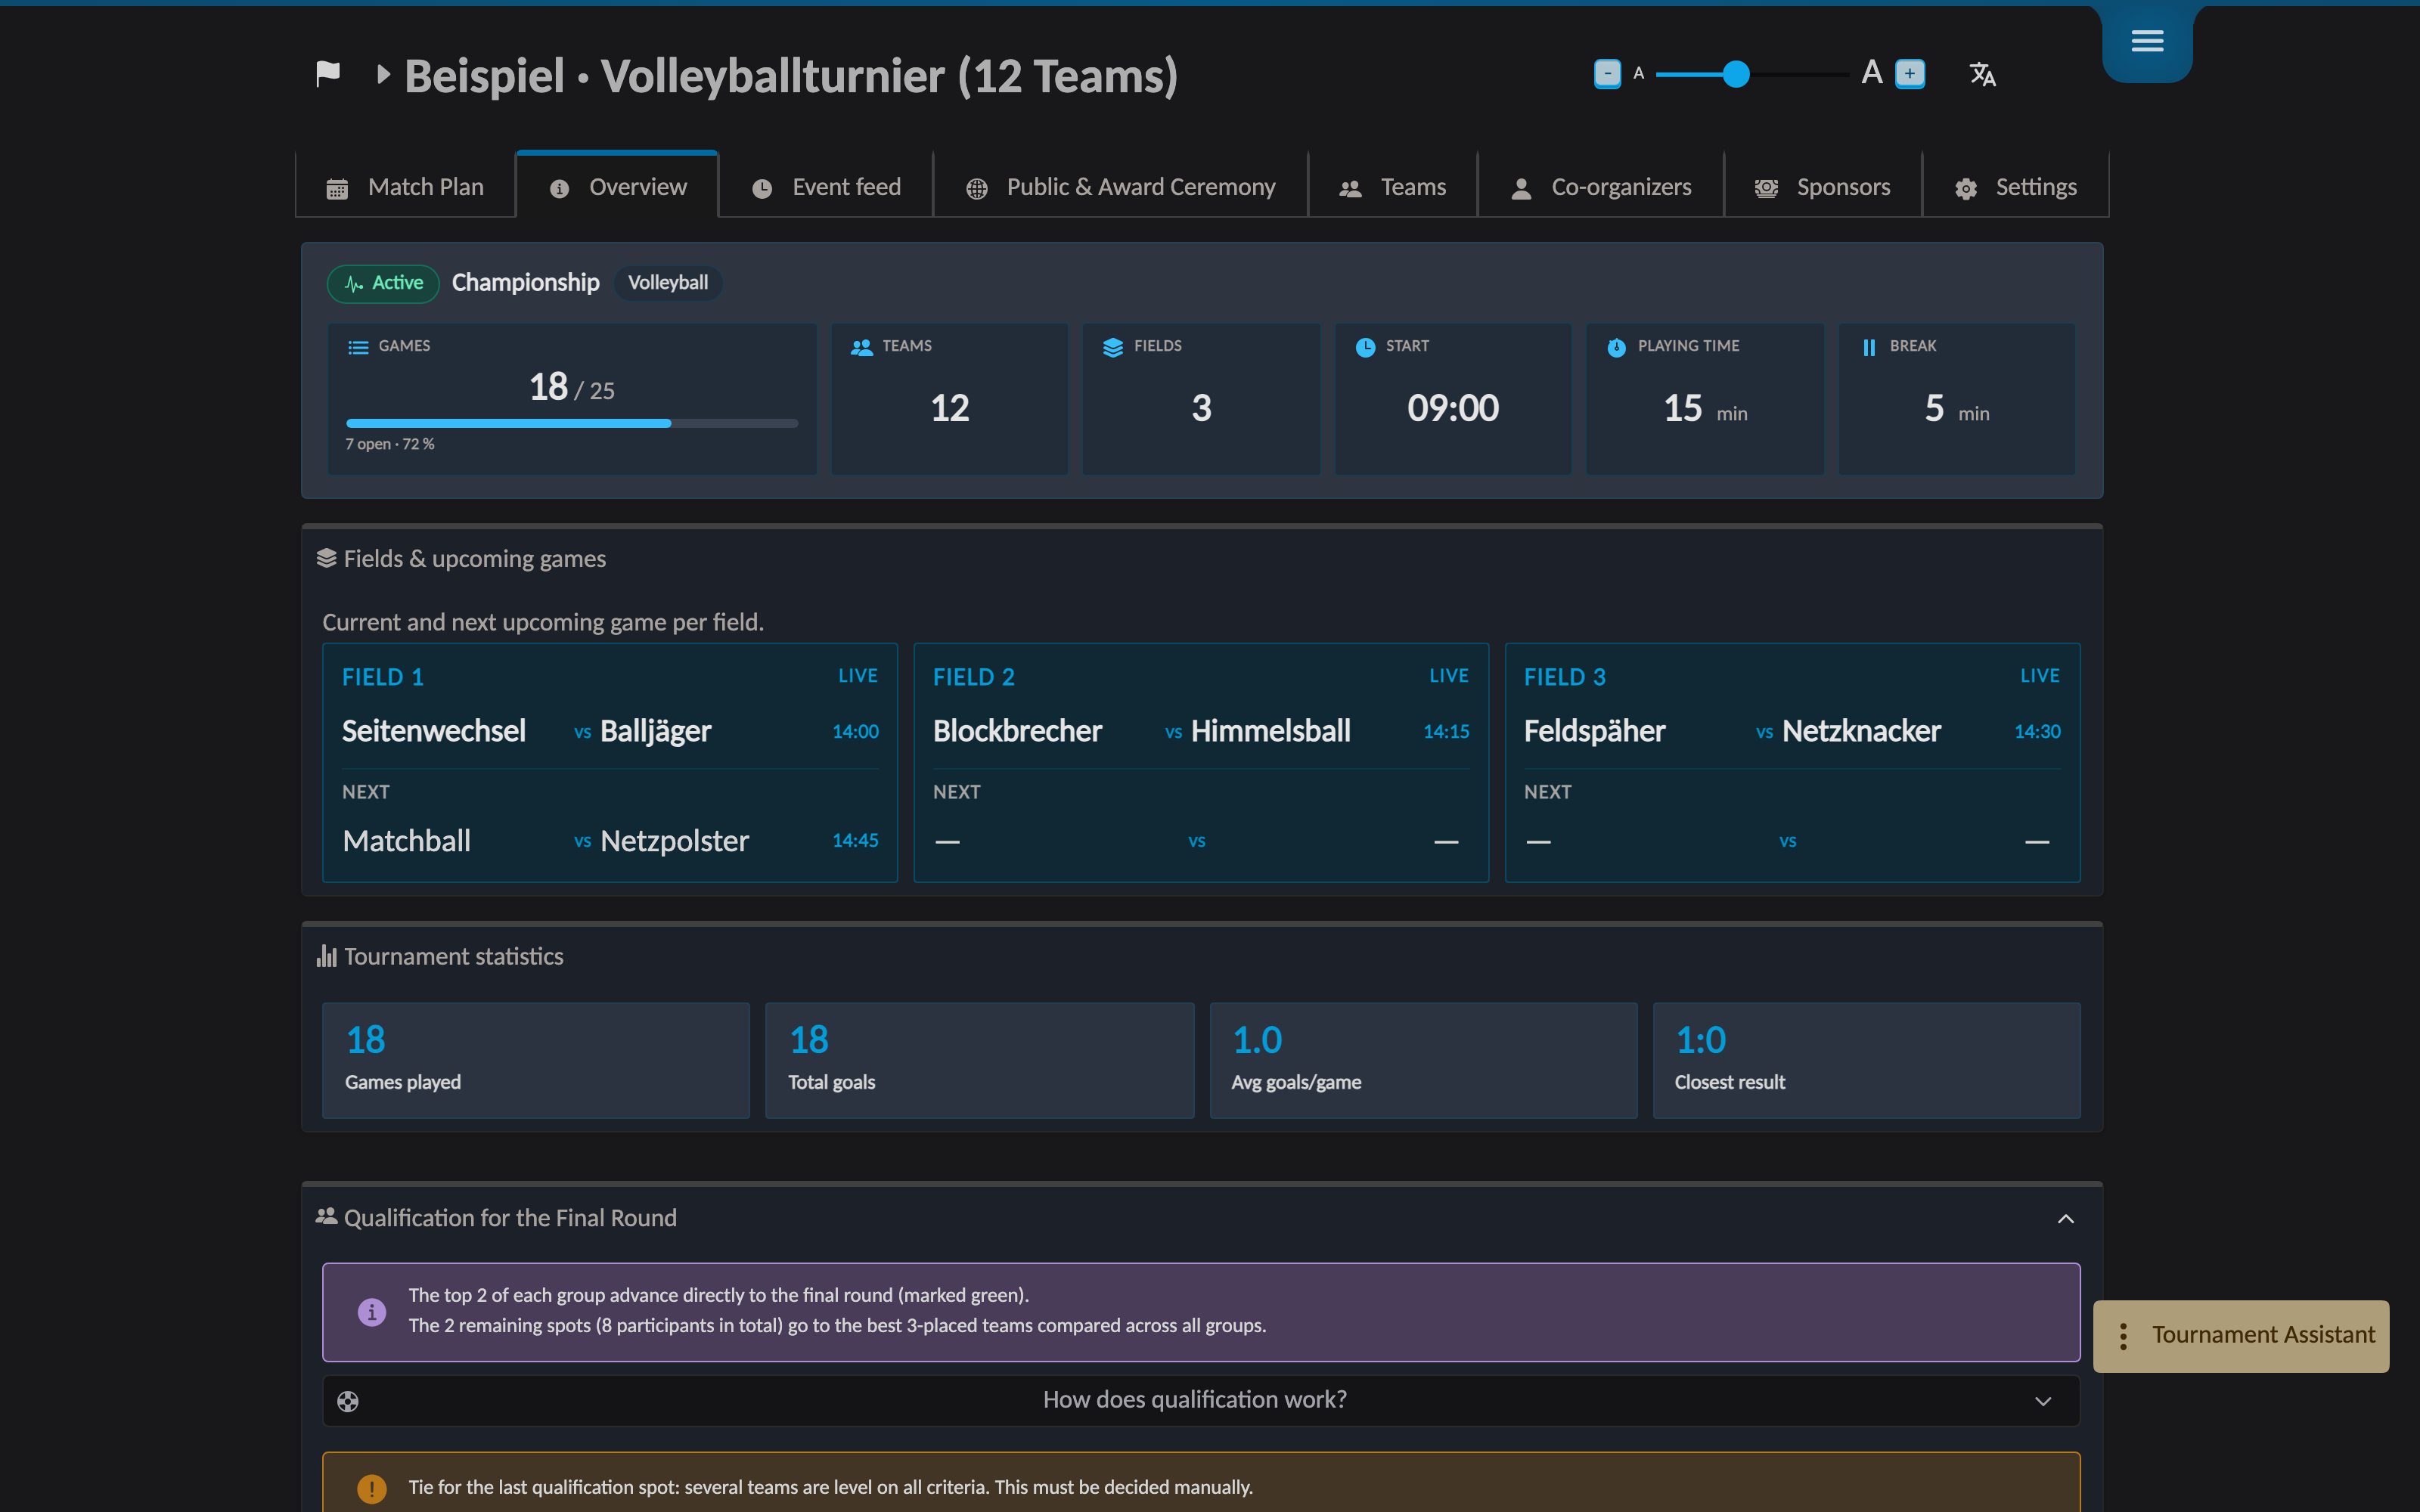
Task: Open the Tournament Assistant button
Action: (x=2241, y=1336)
